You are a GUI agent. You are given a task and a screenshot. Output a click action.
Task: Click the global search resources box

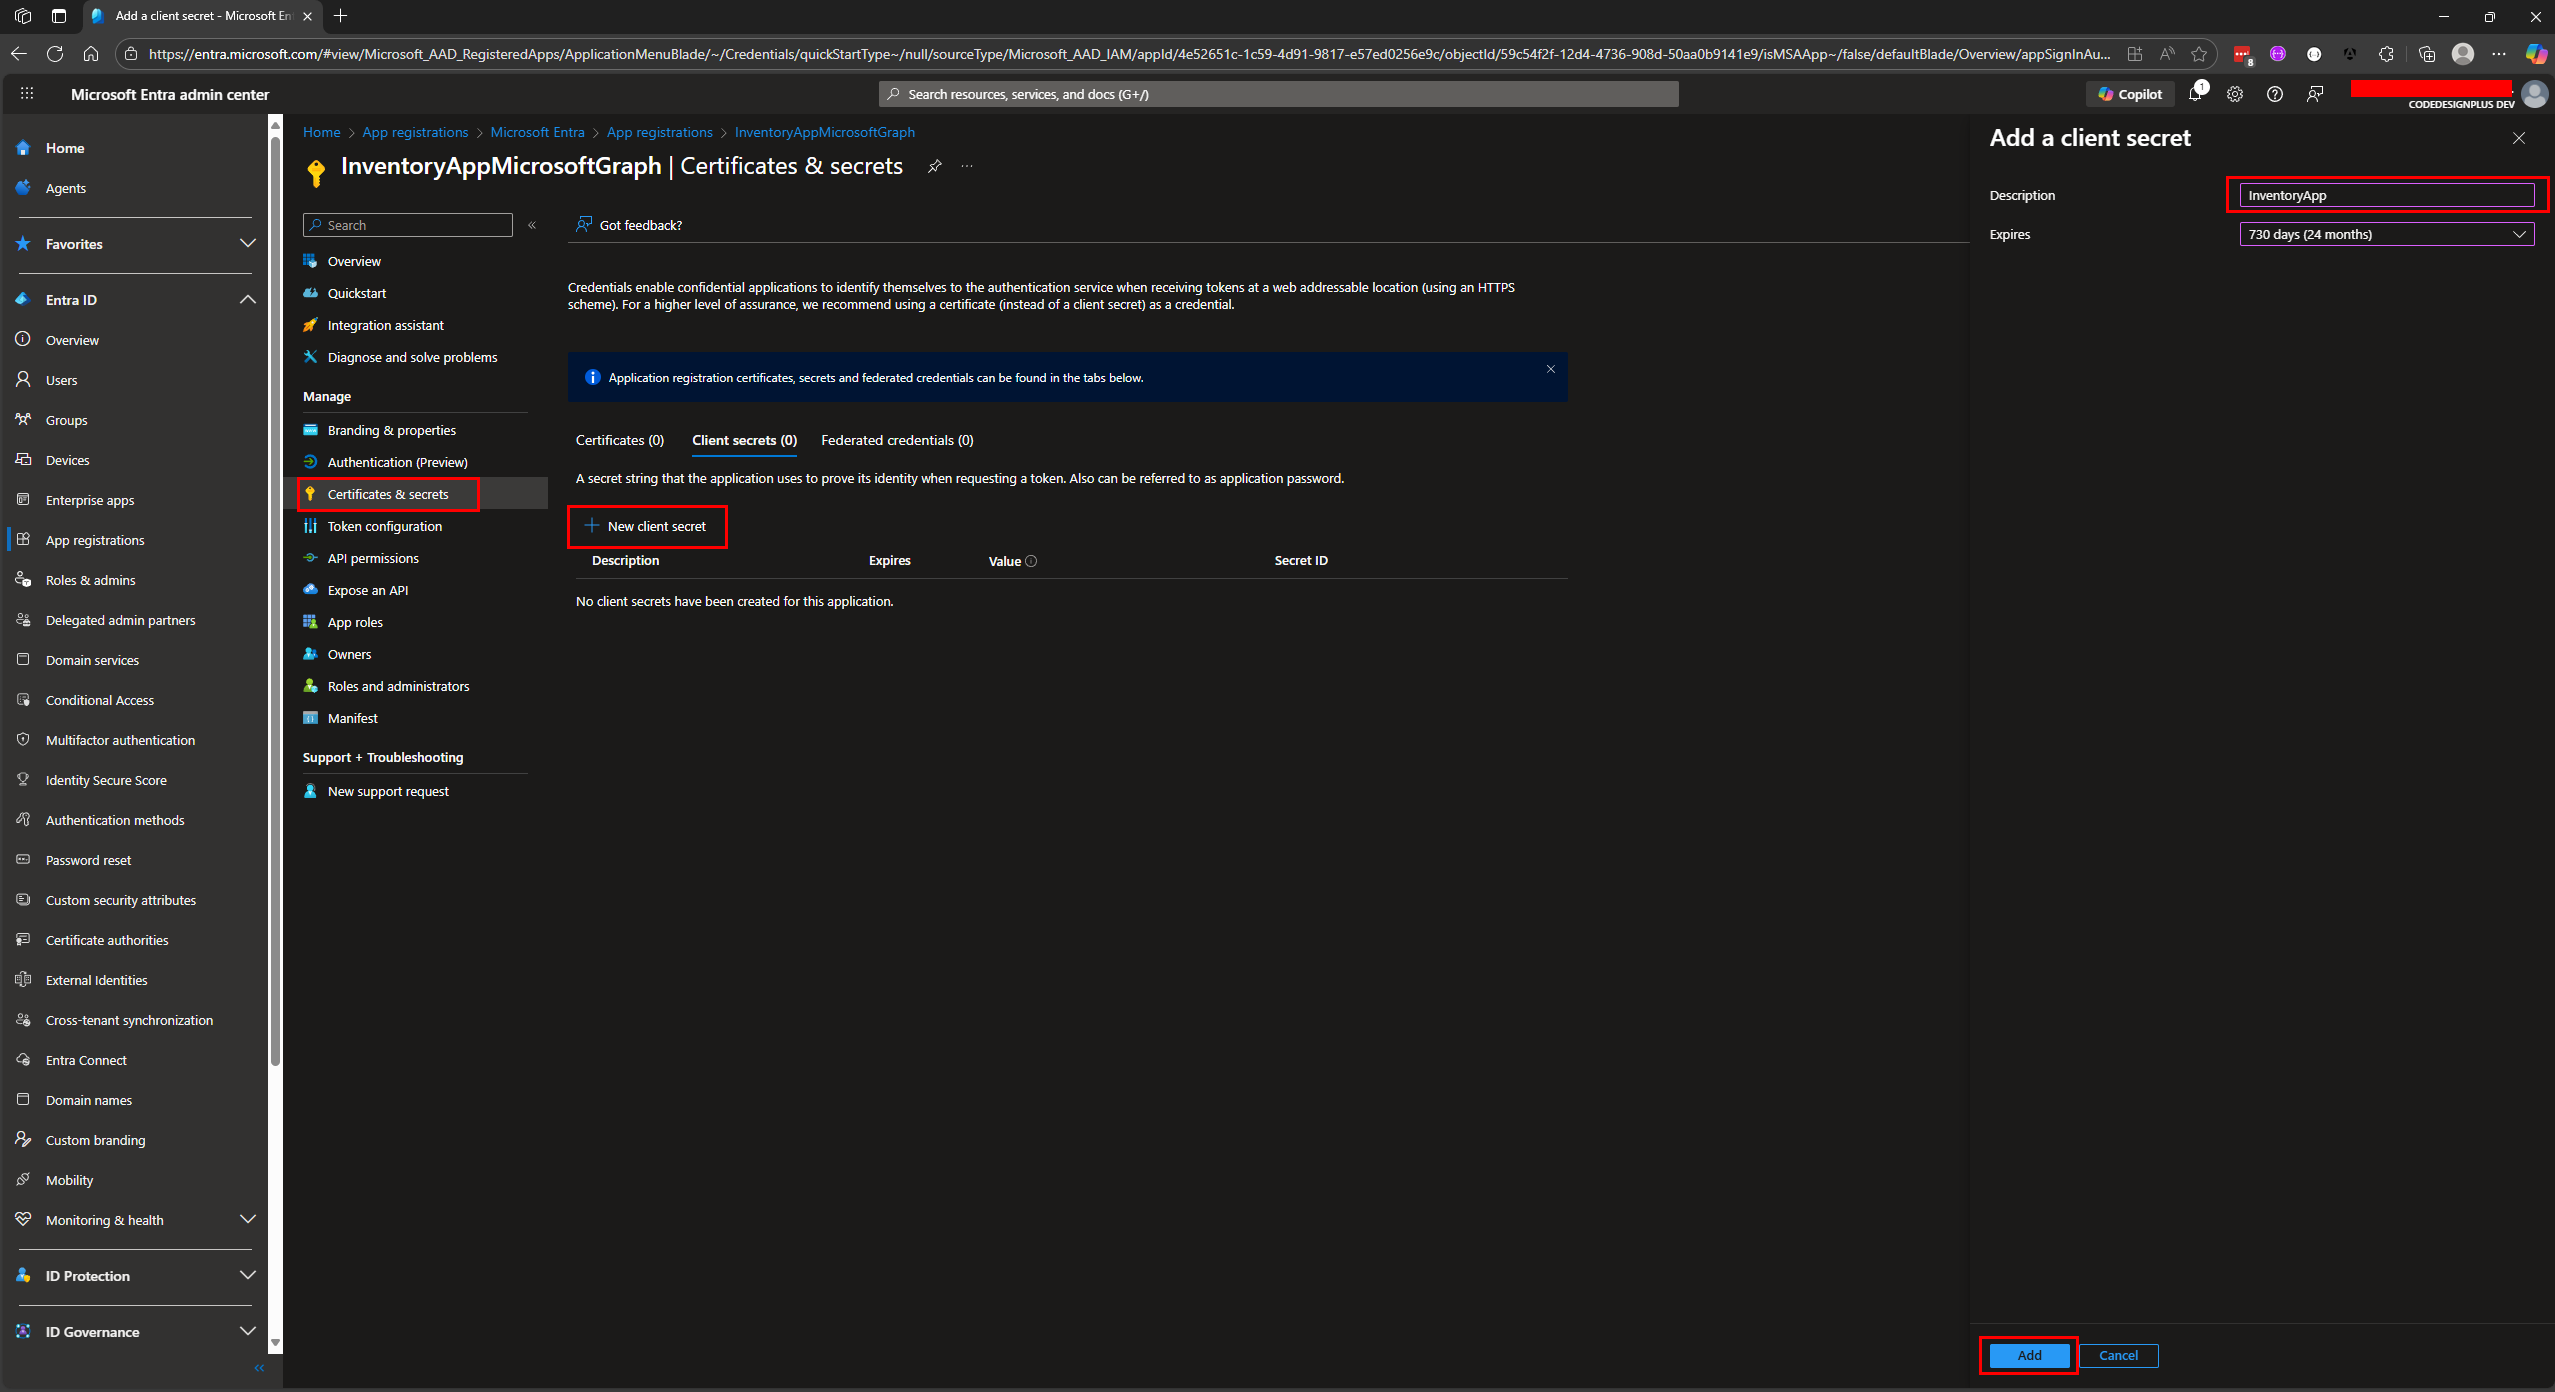(x=1278, y=94)
